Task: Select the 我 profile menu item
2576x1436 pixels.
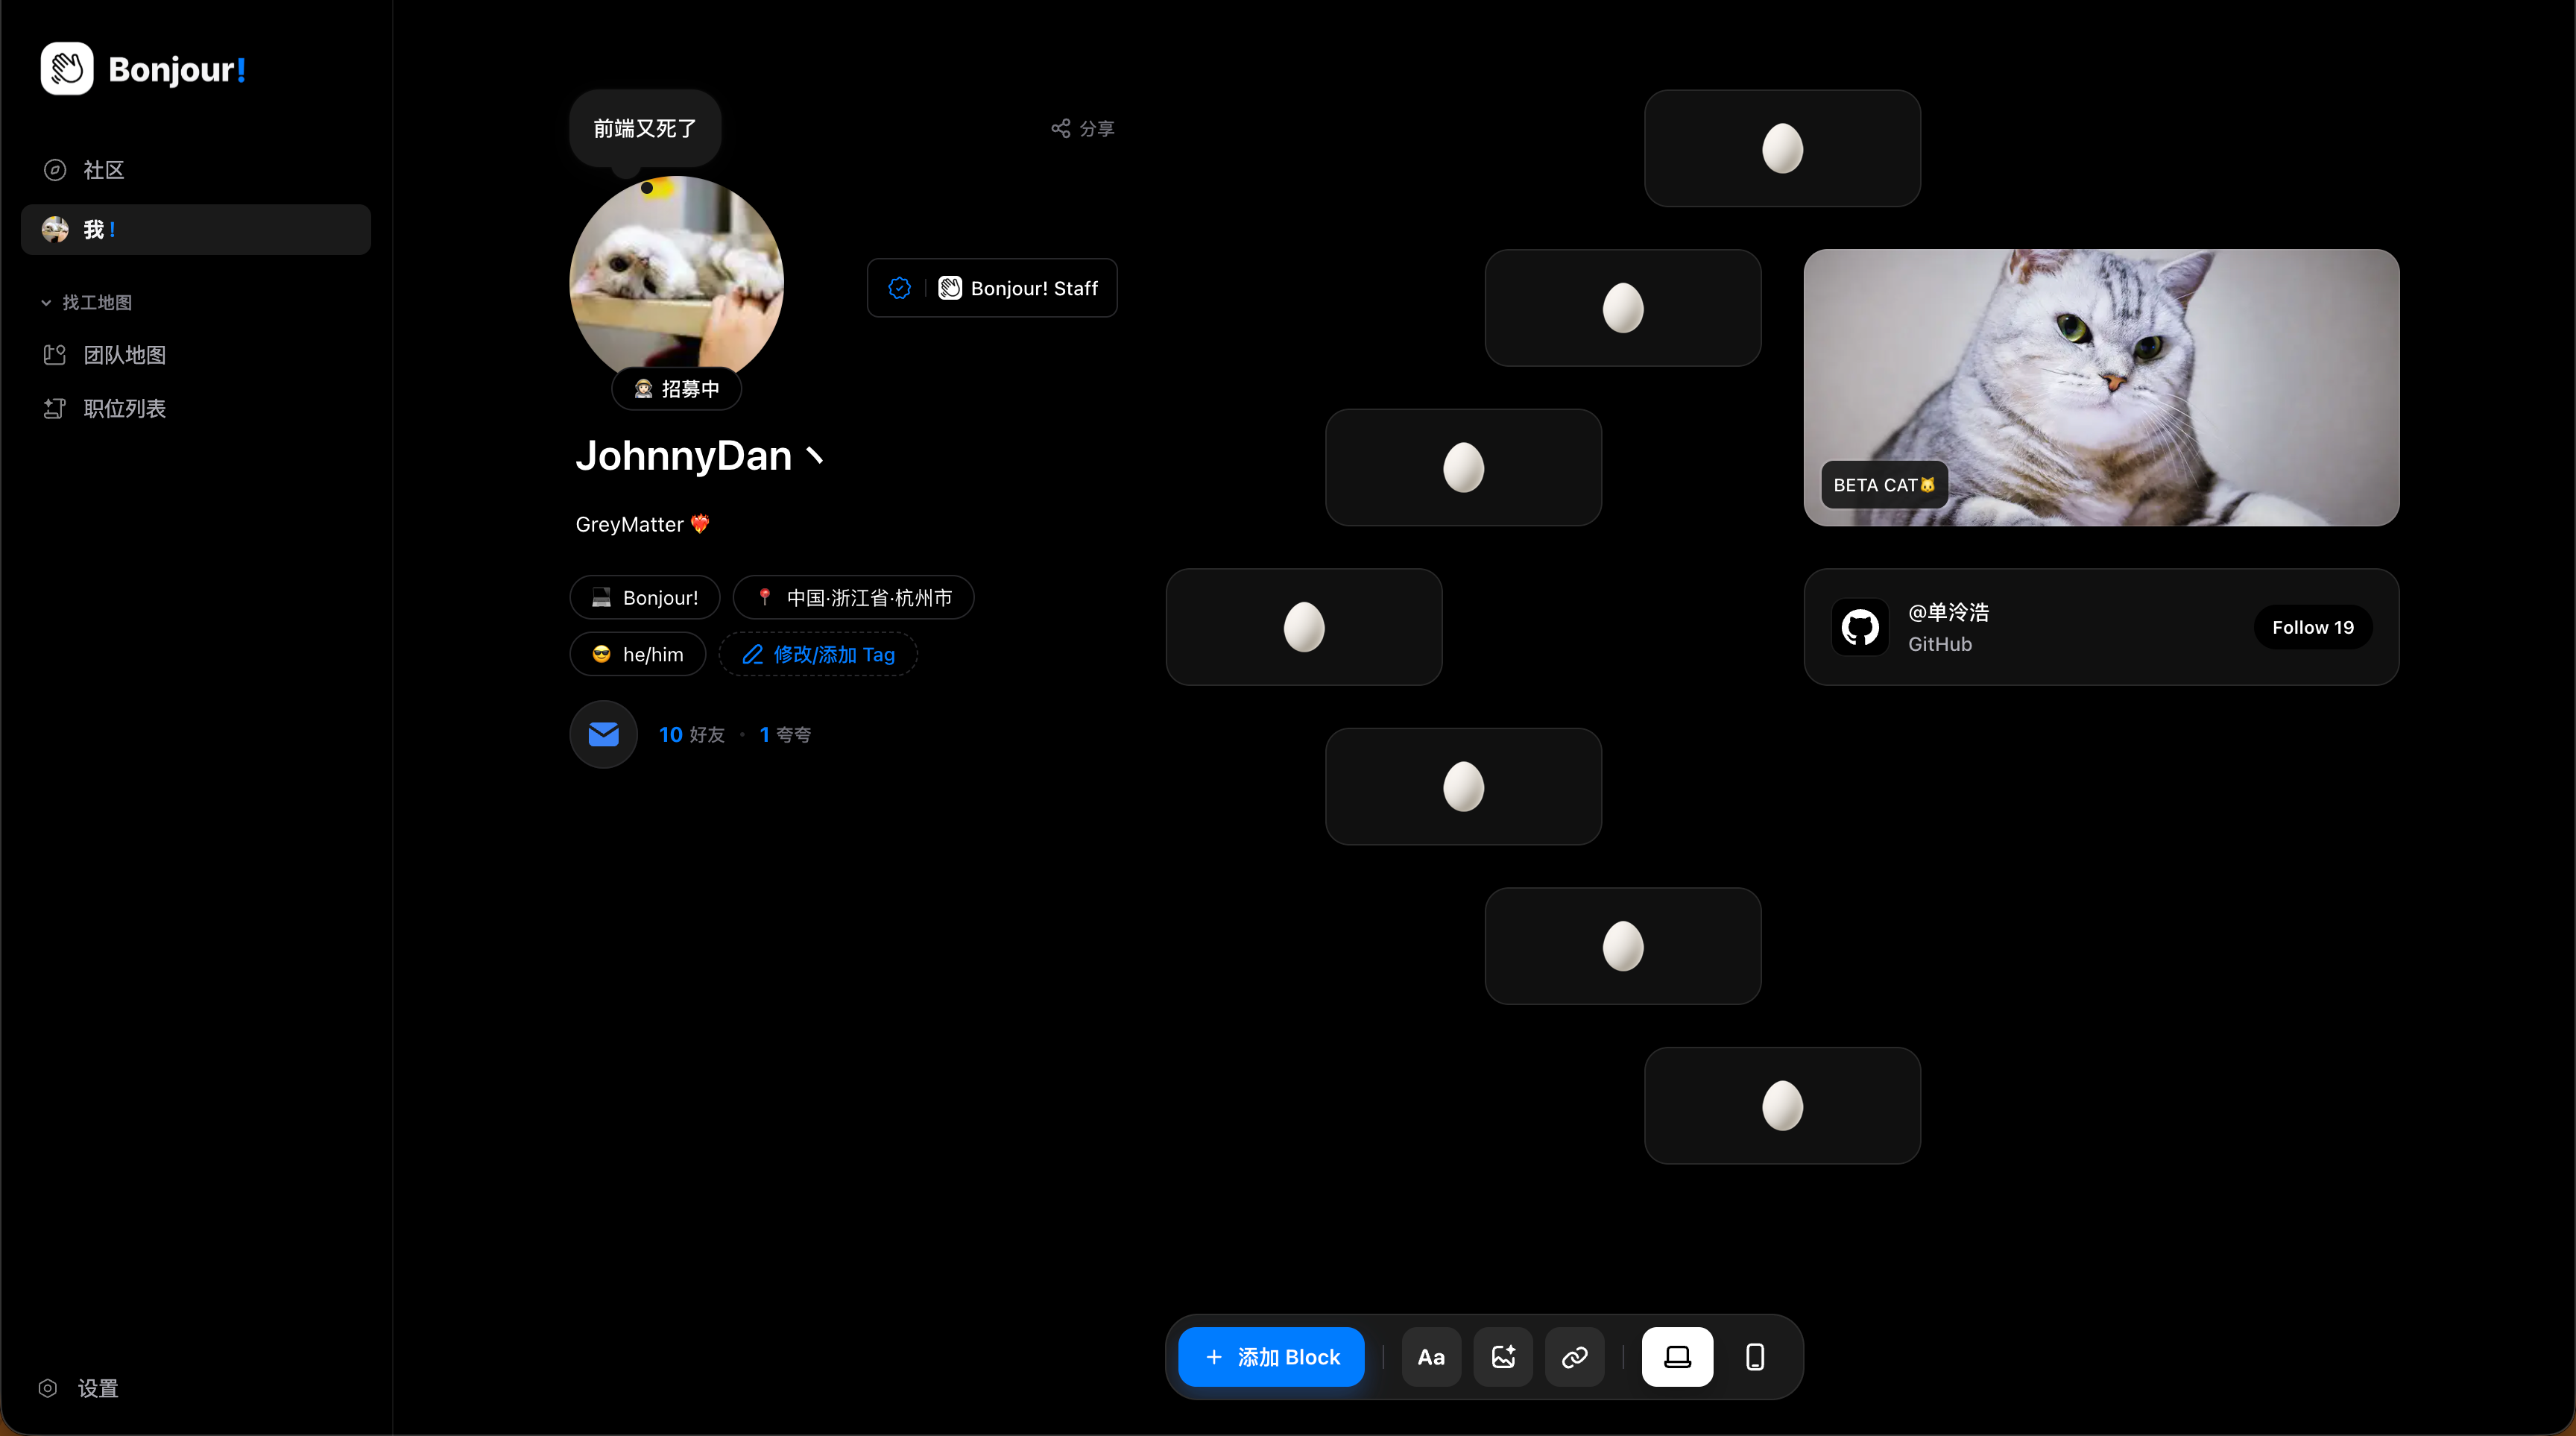Action: click(x=195, y=230)
